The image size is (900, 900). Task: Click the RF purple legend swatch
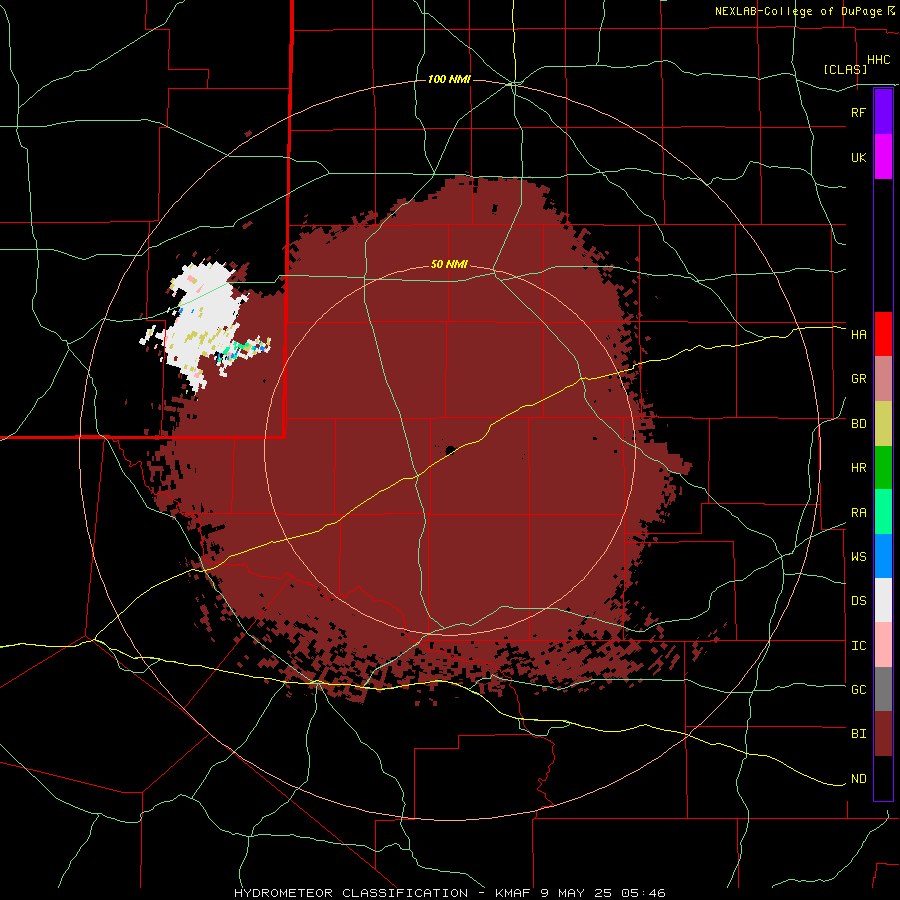pos(883,112)
